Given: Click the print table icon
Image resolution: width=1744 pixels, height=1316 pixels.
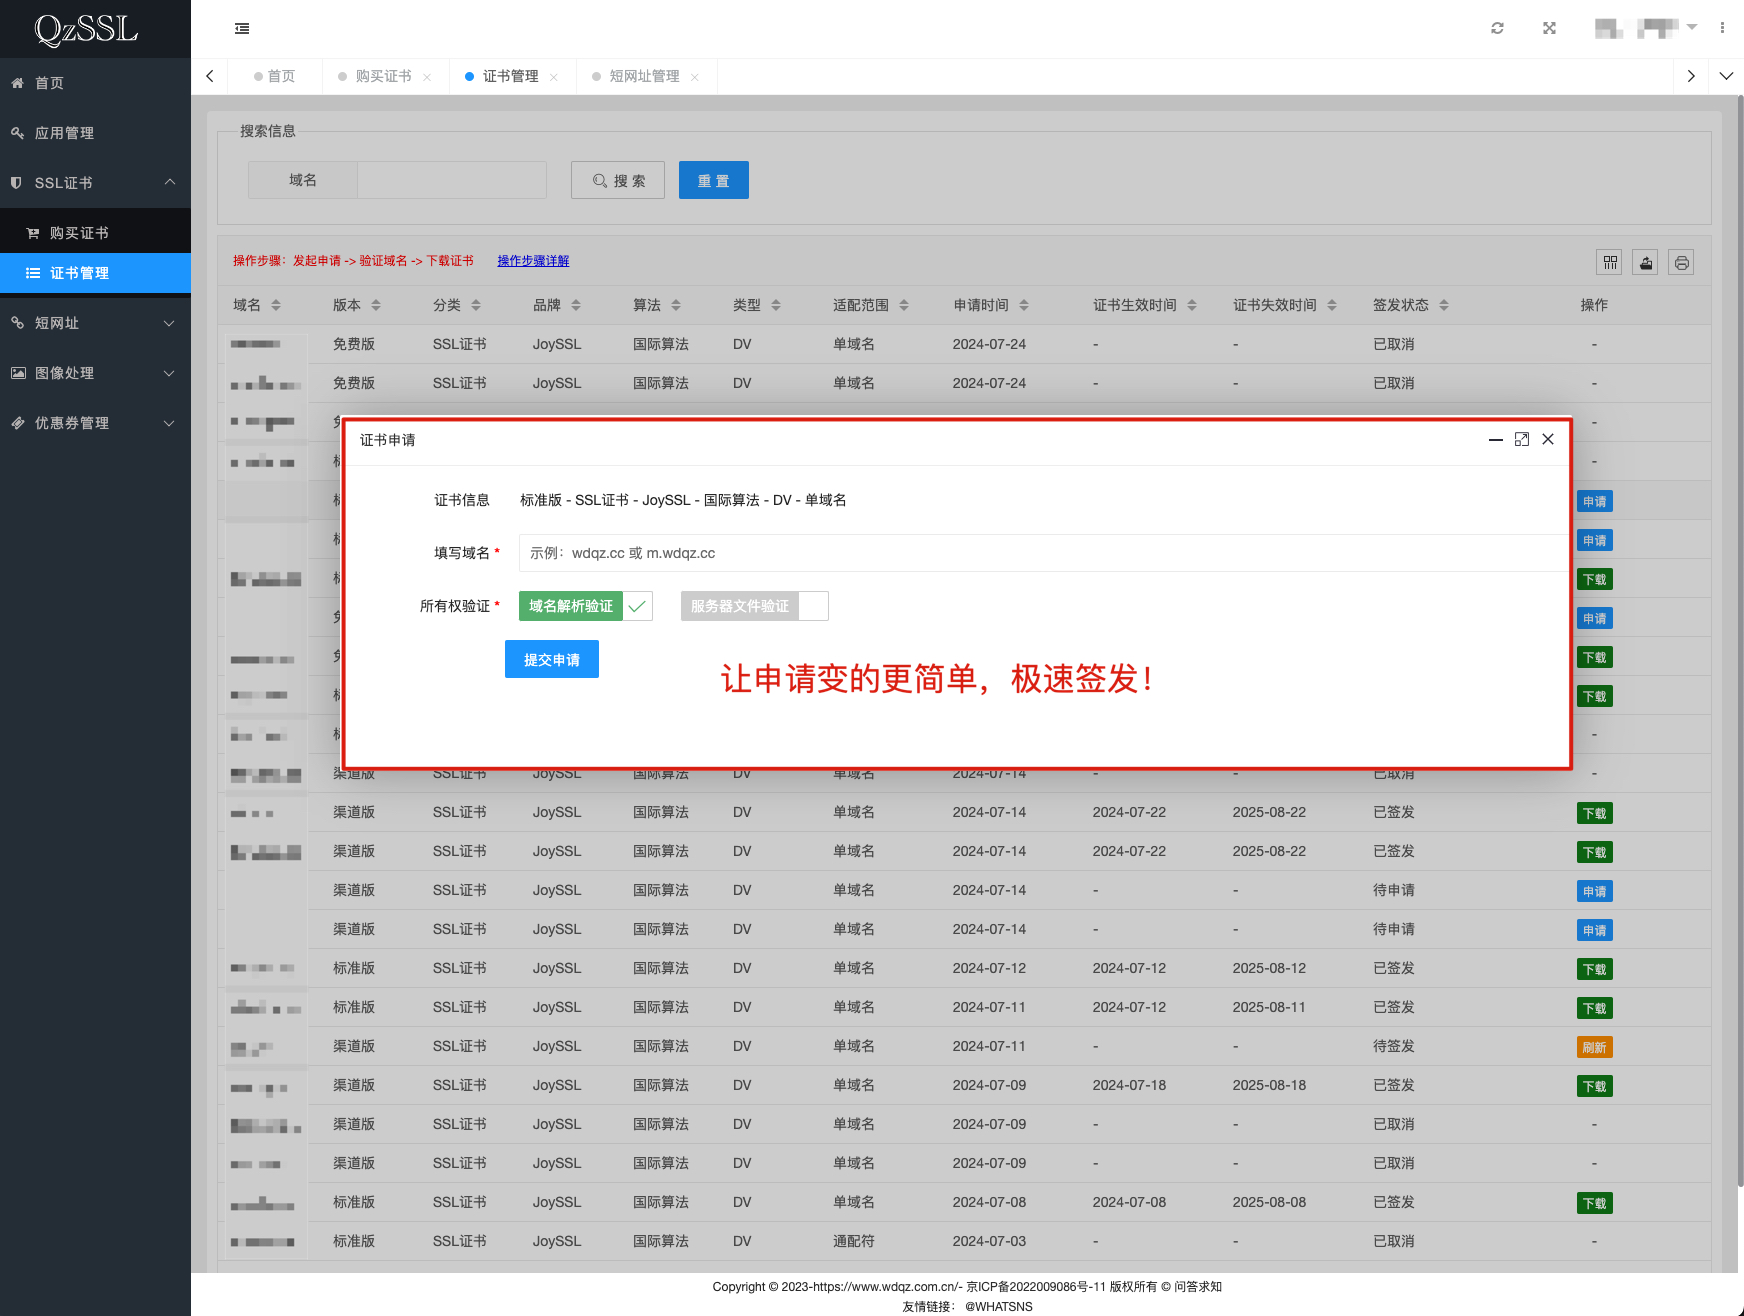Looking at the screenshot, I should pos(1681,262).
